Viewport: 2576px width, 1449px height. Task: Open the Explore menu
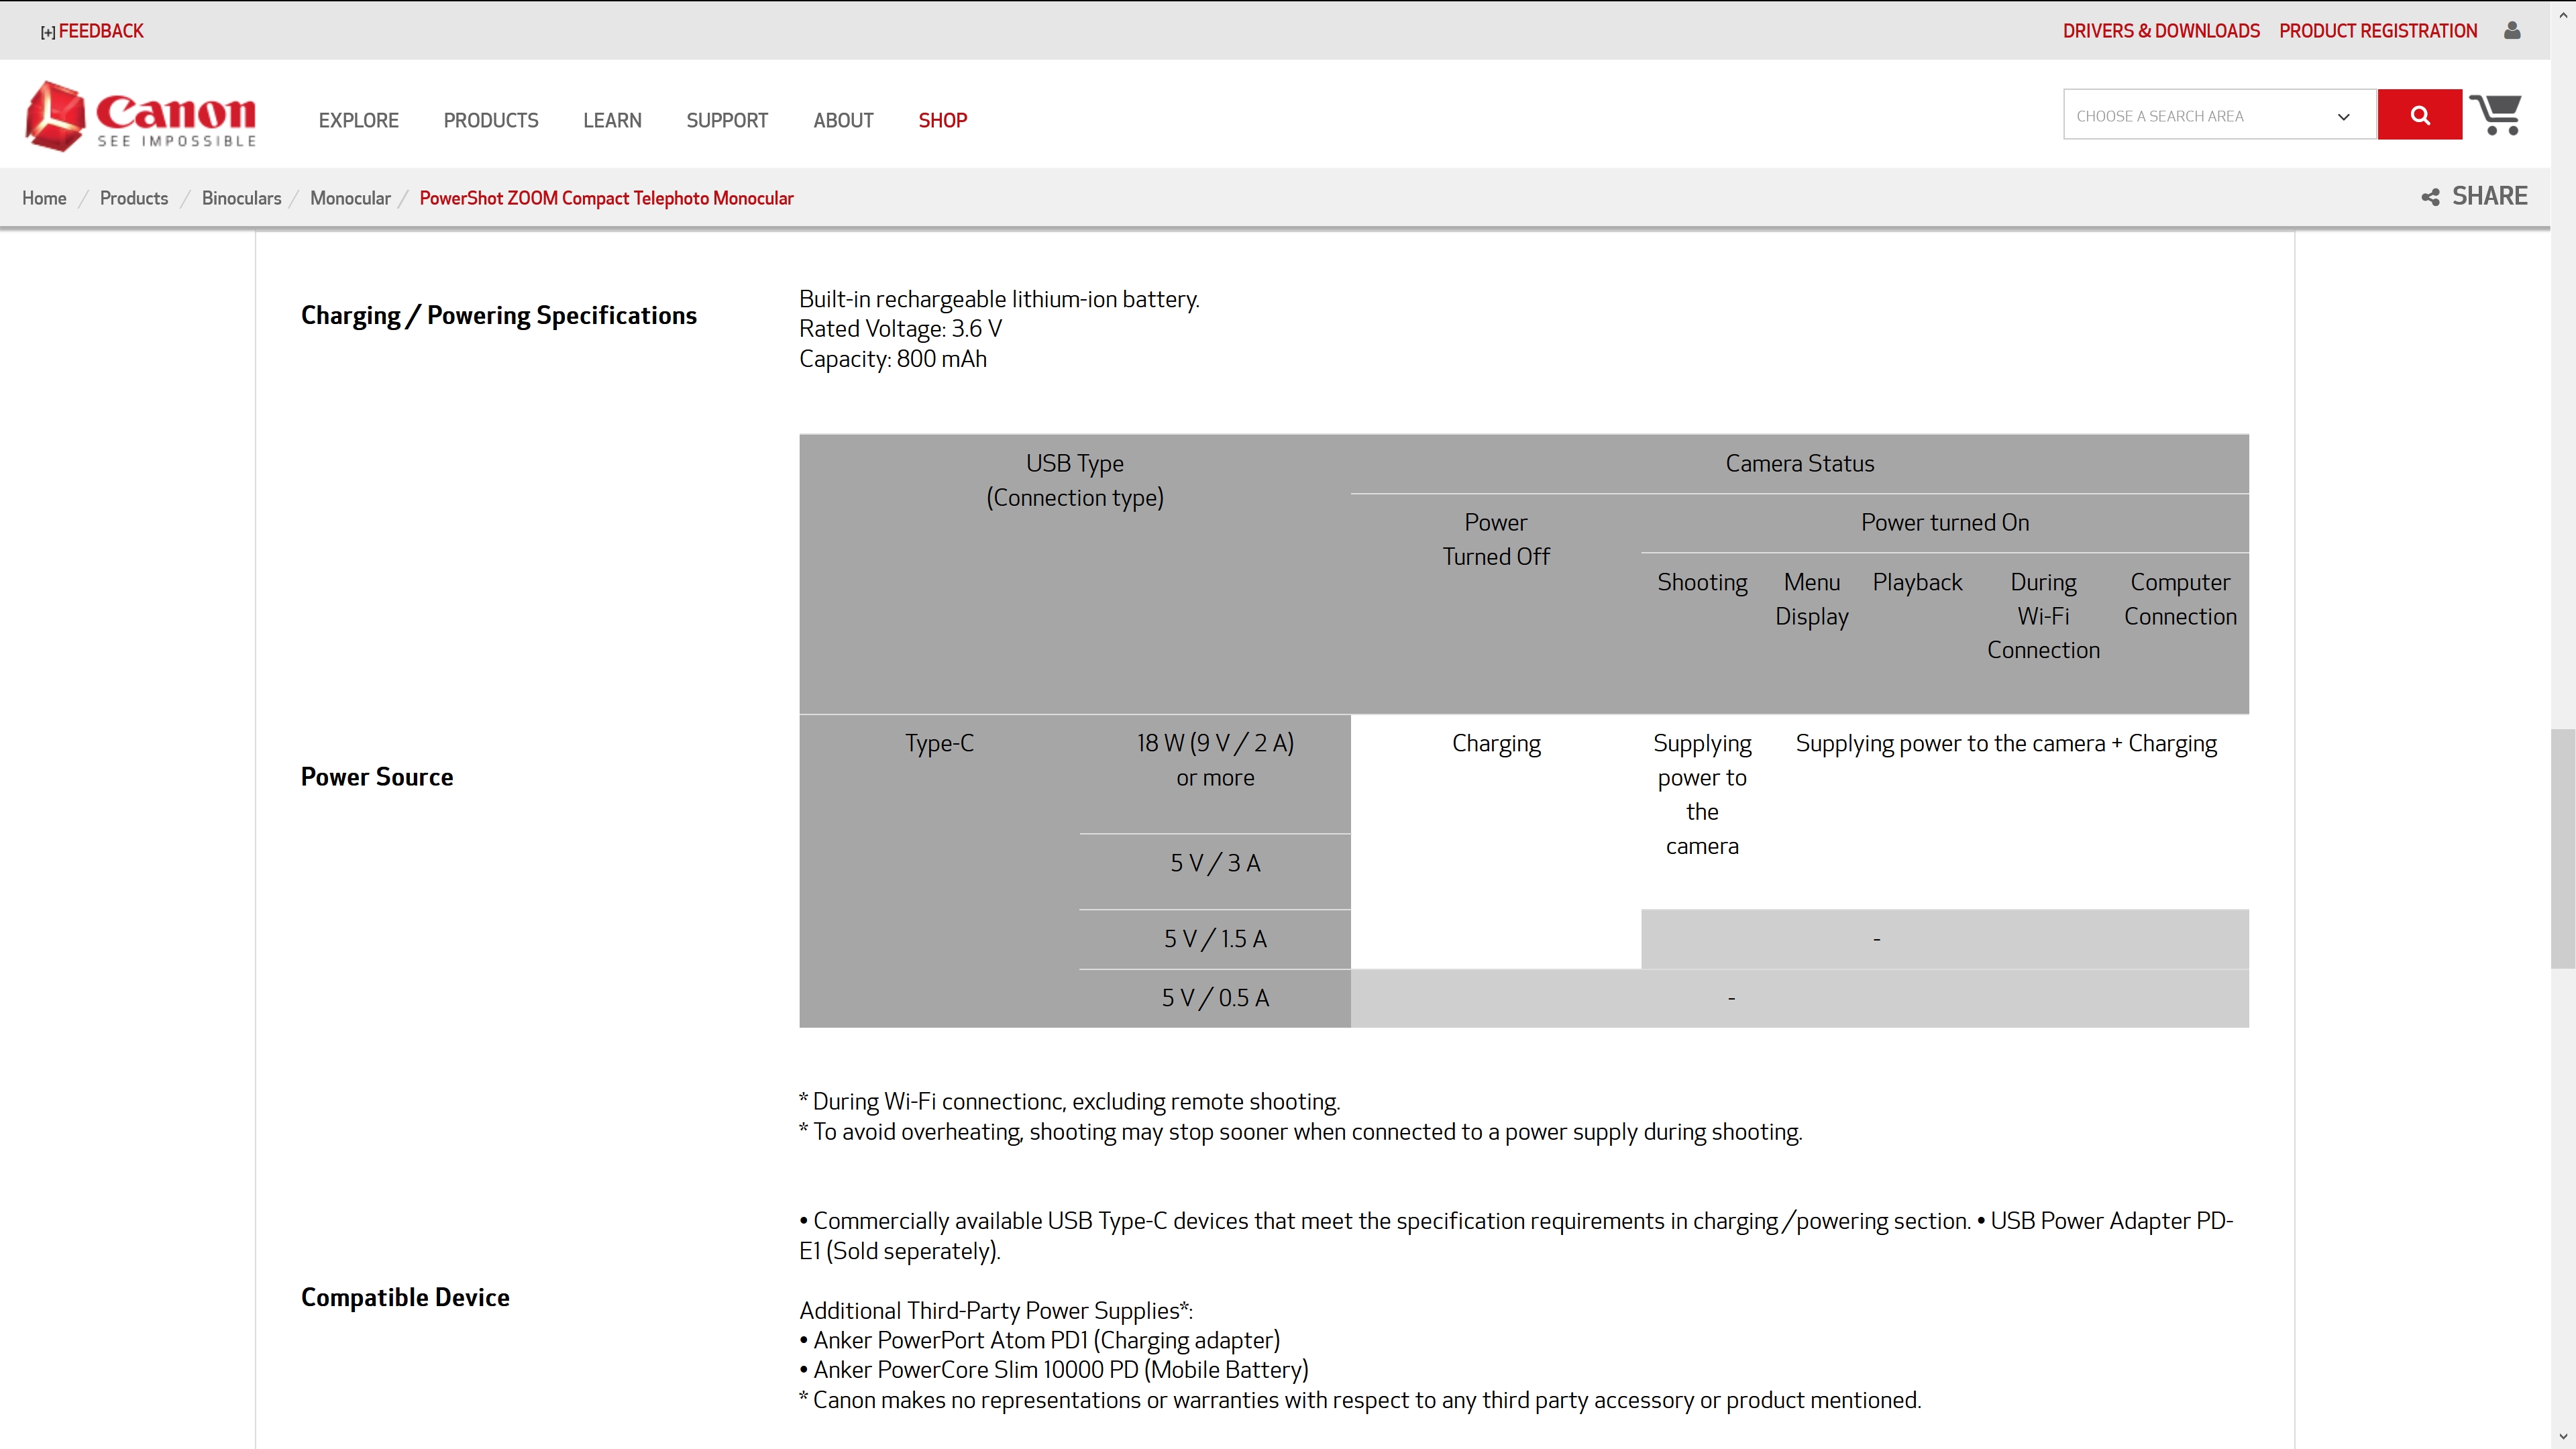[358, 120]
